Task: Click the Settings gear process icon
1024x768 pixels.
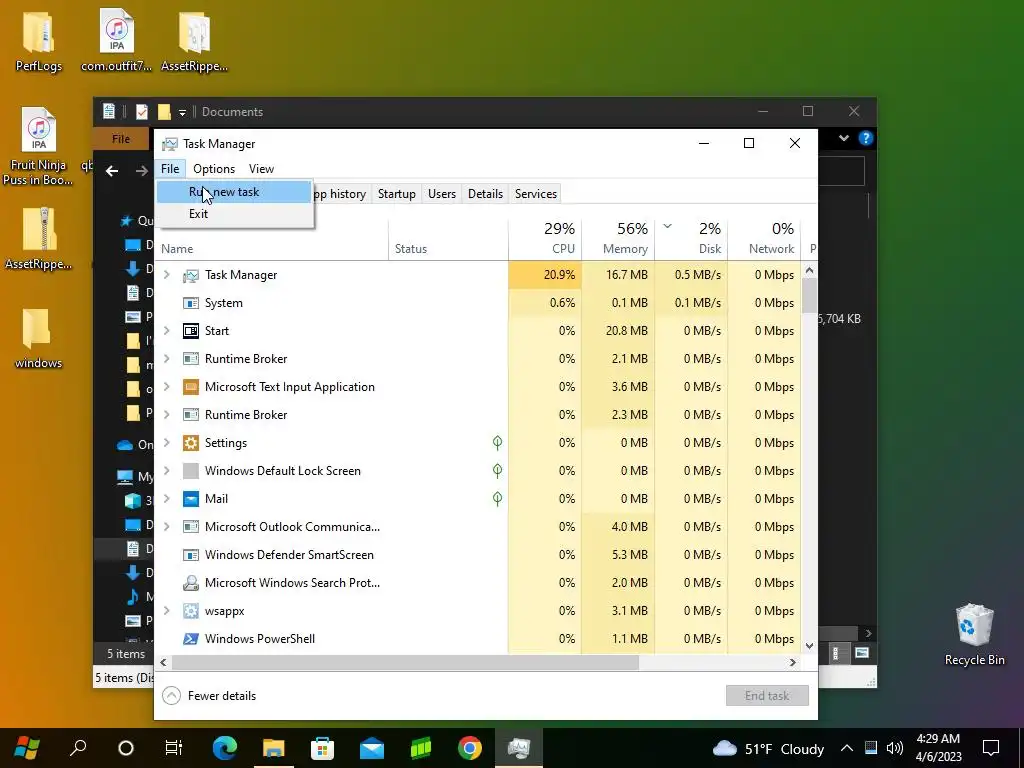Action: click(191, 443)
